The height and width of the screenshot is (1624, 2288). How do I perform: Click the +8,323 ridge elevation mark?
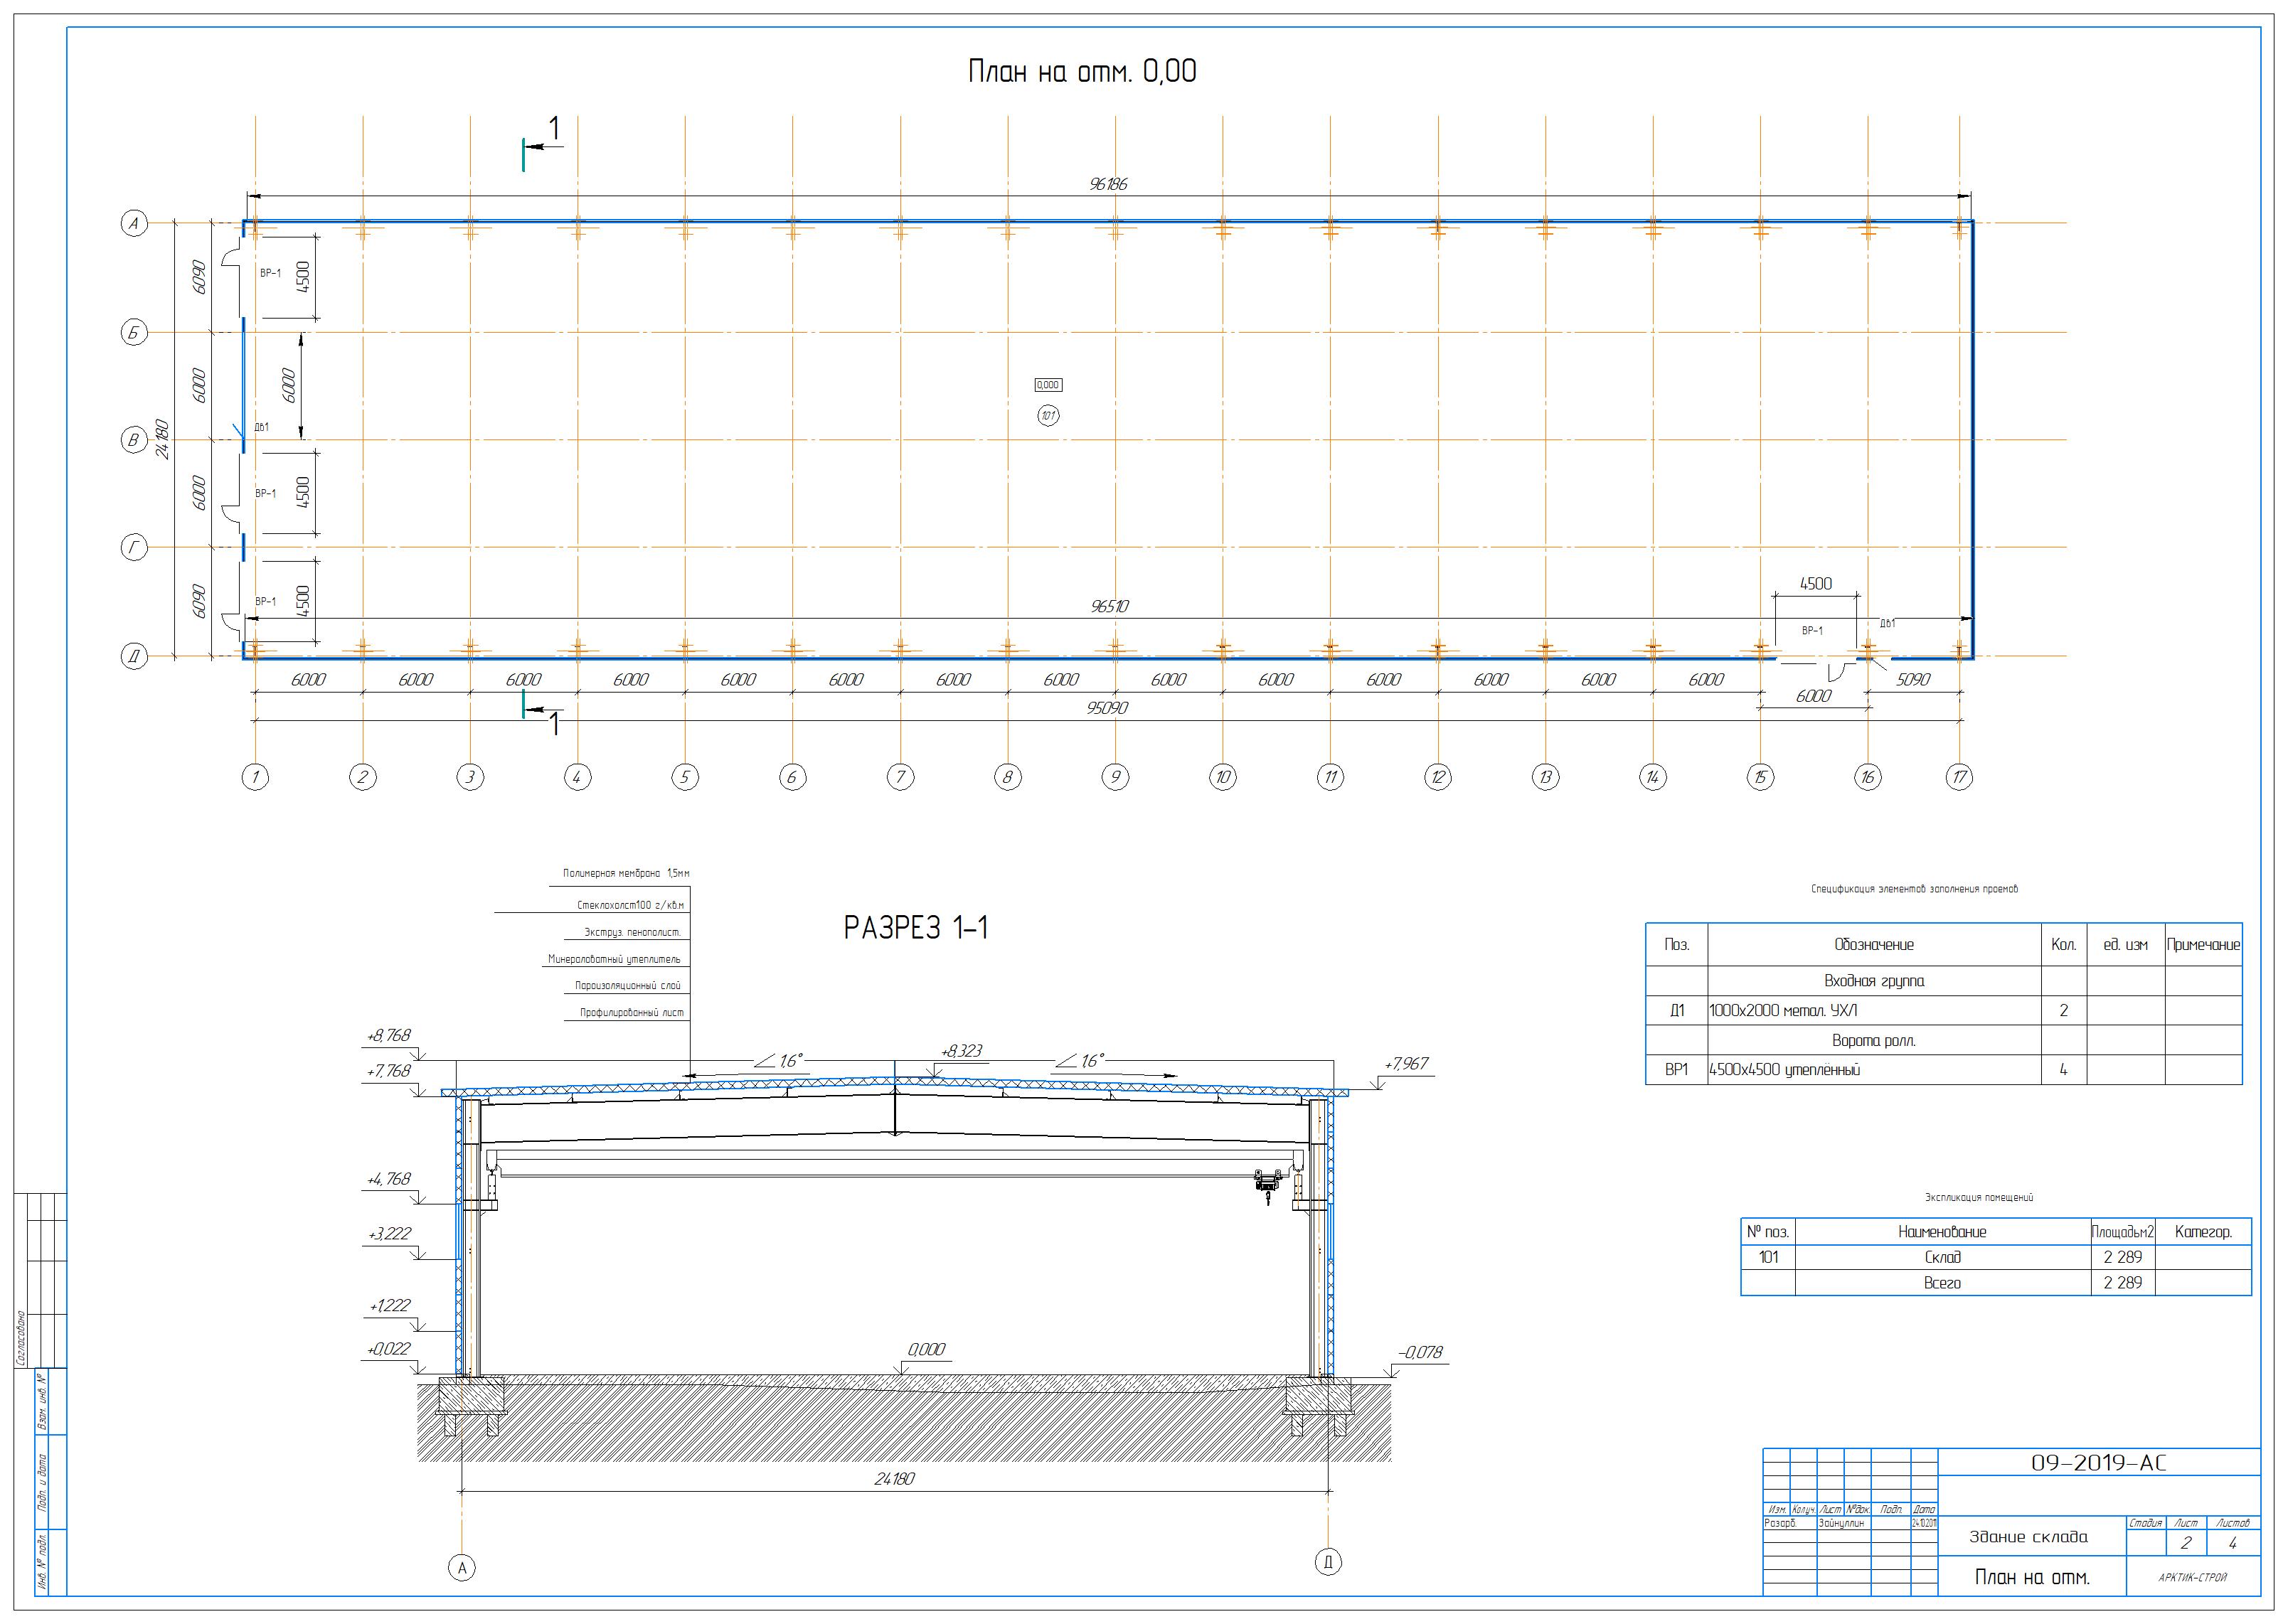(x=961, y=1051)
